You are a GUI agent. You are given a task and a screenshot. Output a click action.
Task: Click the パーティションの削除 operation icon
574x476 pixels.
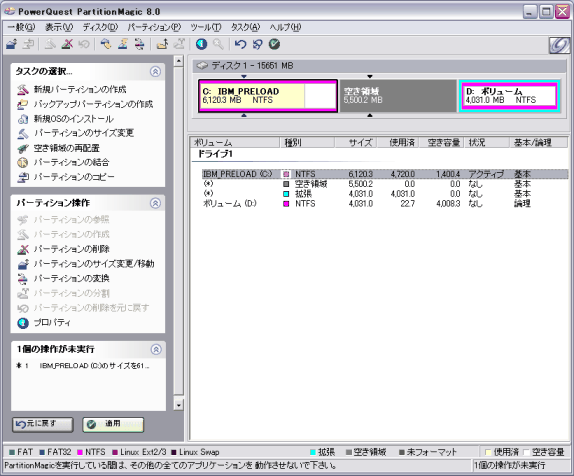point(23,249)
